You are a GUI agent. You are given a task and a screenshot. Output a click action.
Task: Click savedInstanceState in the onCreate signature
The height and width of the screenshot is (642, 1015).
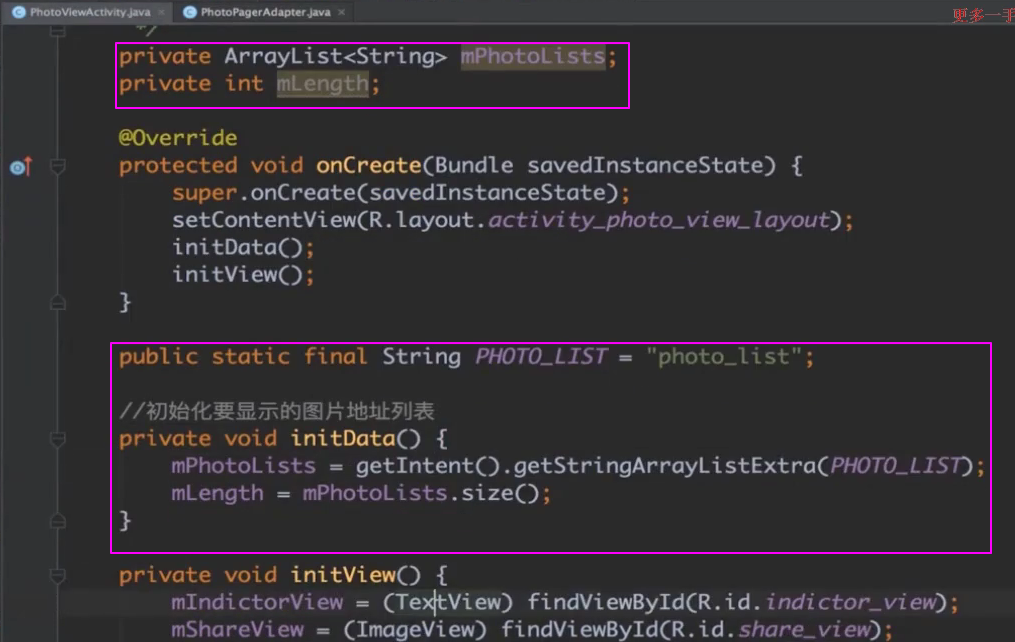[x=645, y=166]
